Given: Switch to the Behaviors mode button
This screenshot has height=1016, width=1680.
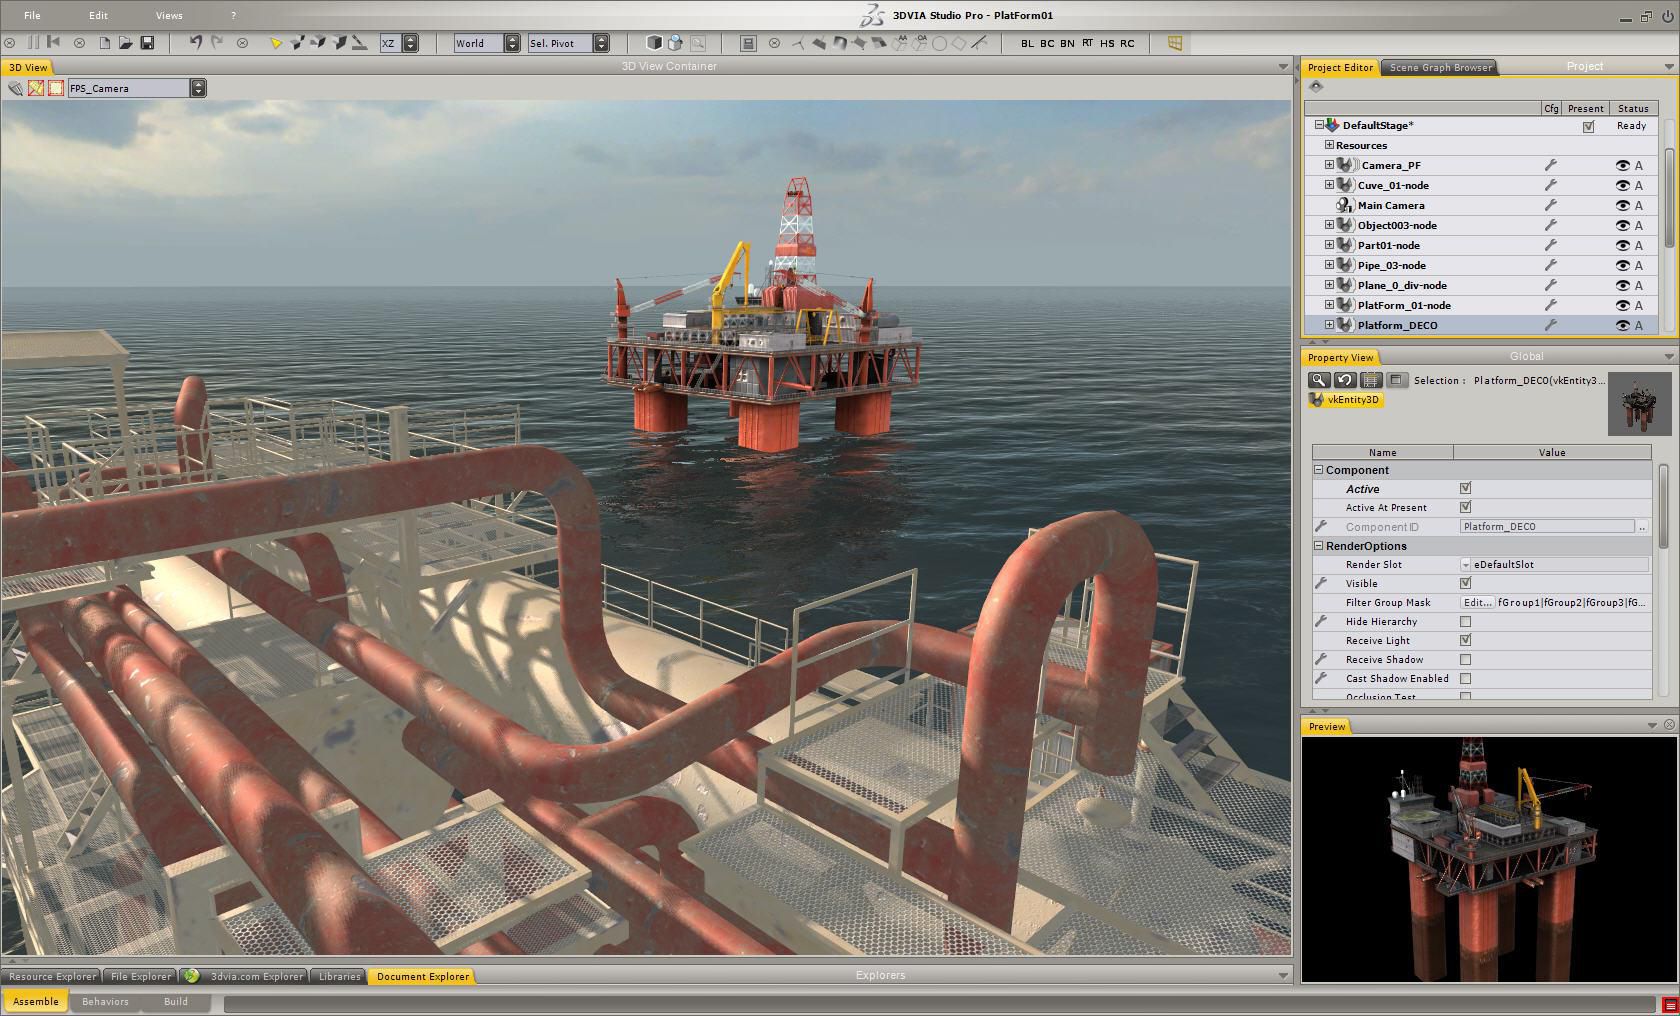Looking at the screenshot, I should tap(105, 1001).
